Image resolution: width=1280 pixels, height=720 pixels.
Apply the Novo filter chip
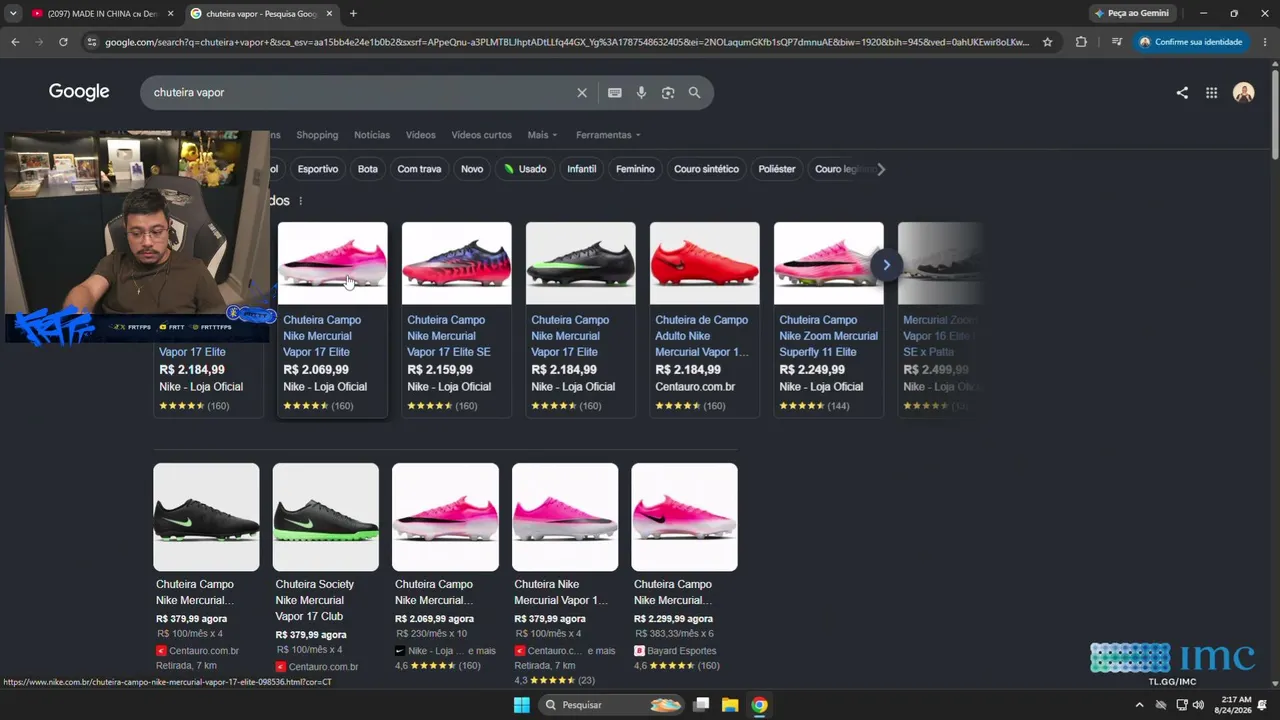click(472, 169)
